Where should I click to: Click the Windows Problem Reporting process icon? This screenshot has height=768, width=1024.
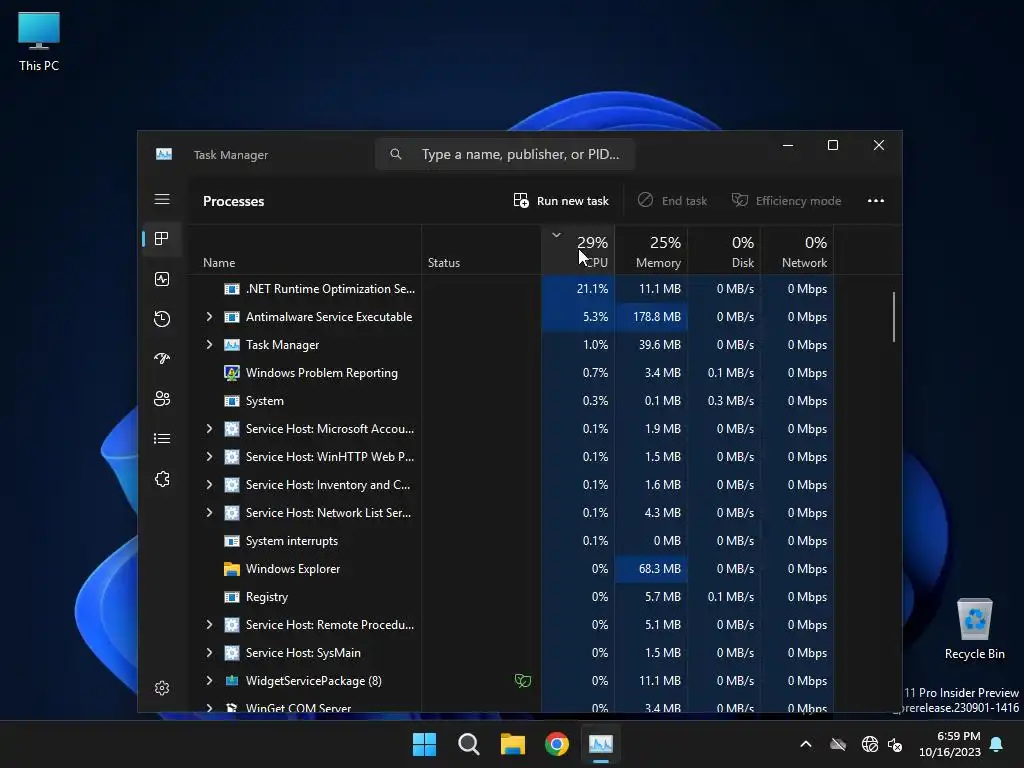232,373
